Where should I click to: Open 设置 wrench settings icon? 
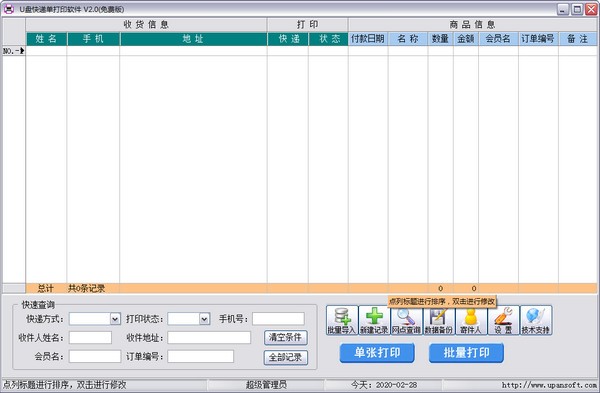point(503,320)
